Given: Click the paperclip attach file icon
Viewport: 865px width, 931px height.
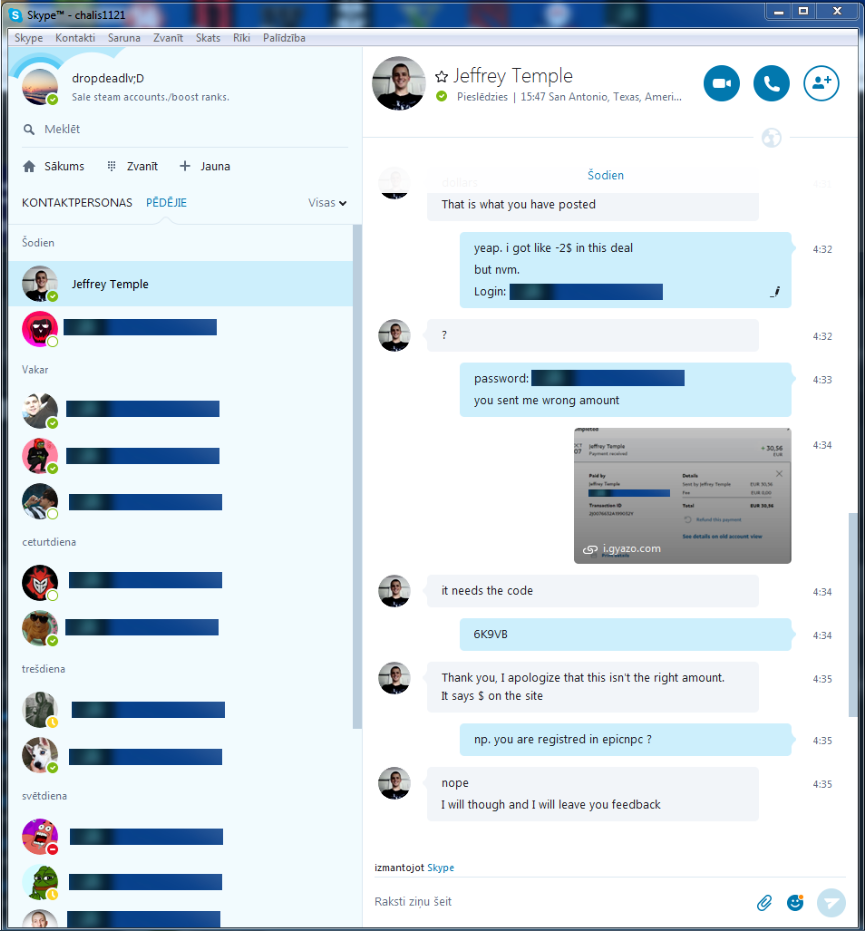Looking at the screenshot, I should (x=765, y=902).
